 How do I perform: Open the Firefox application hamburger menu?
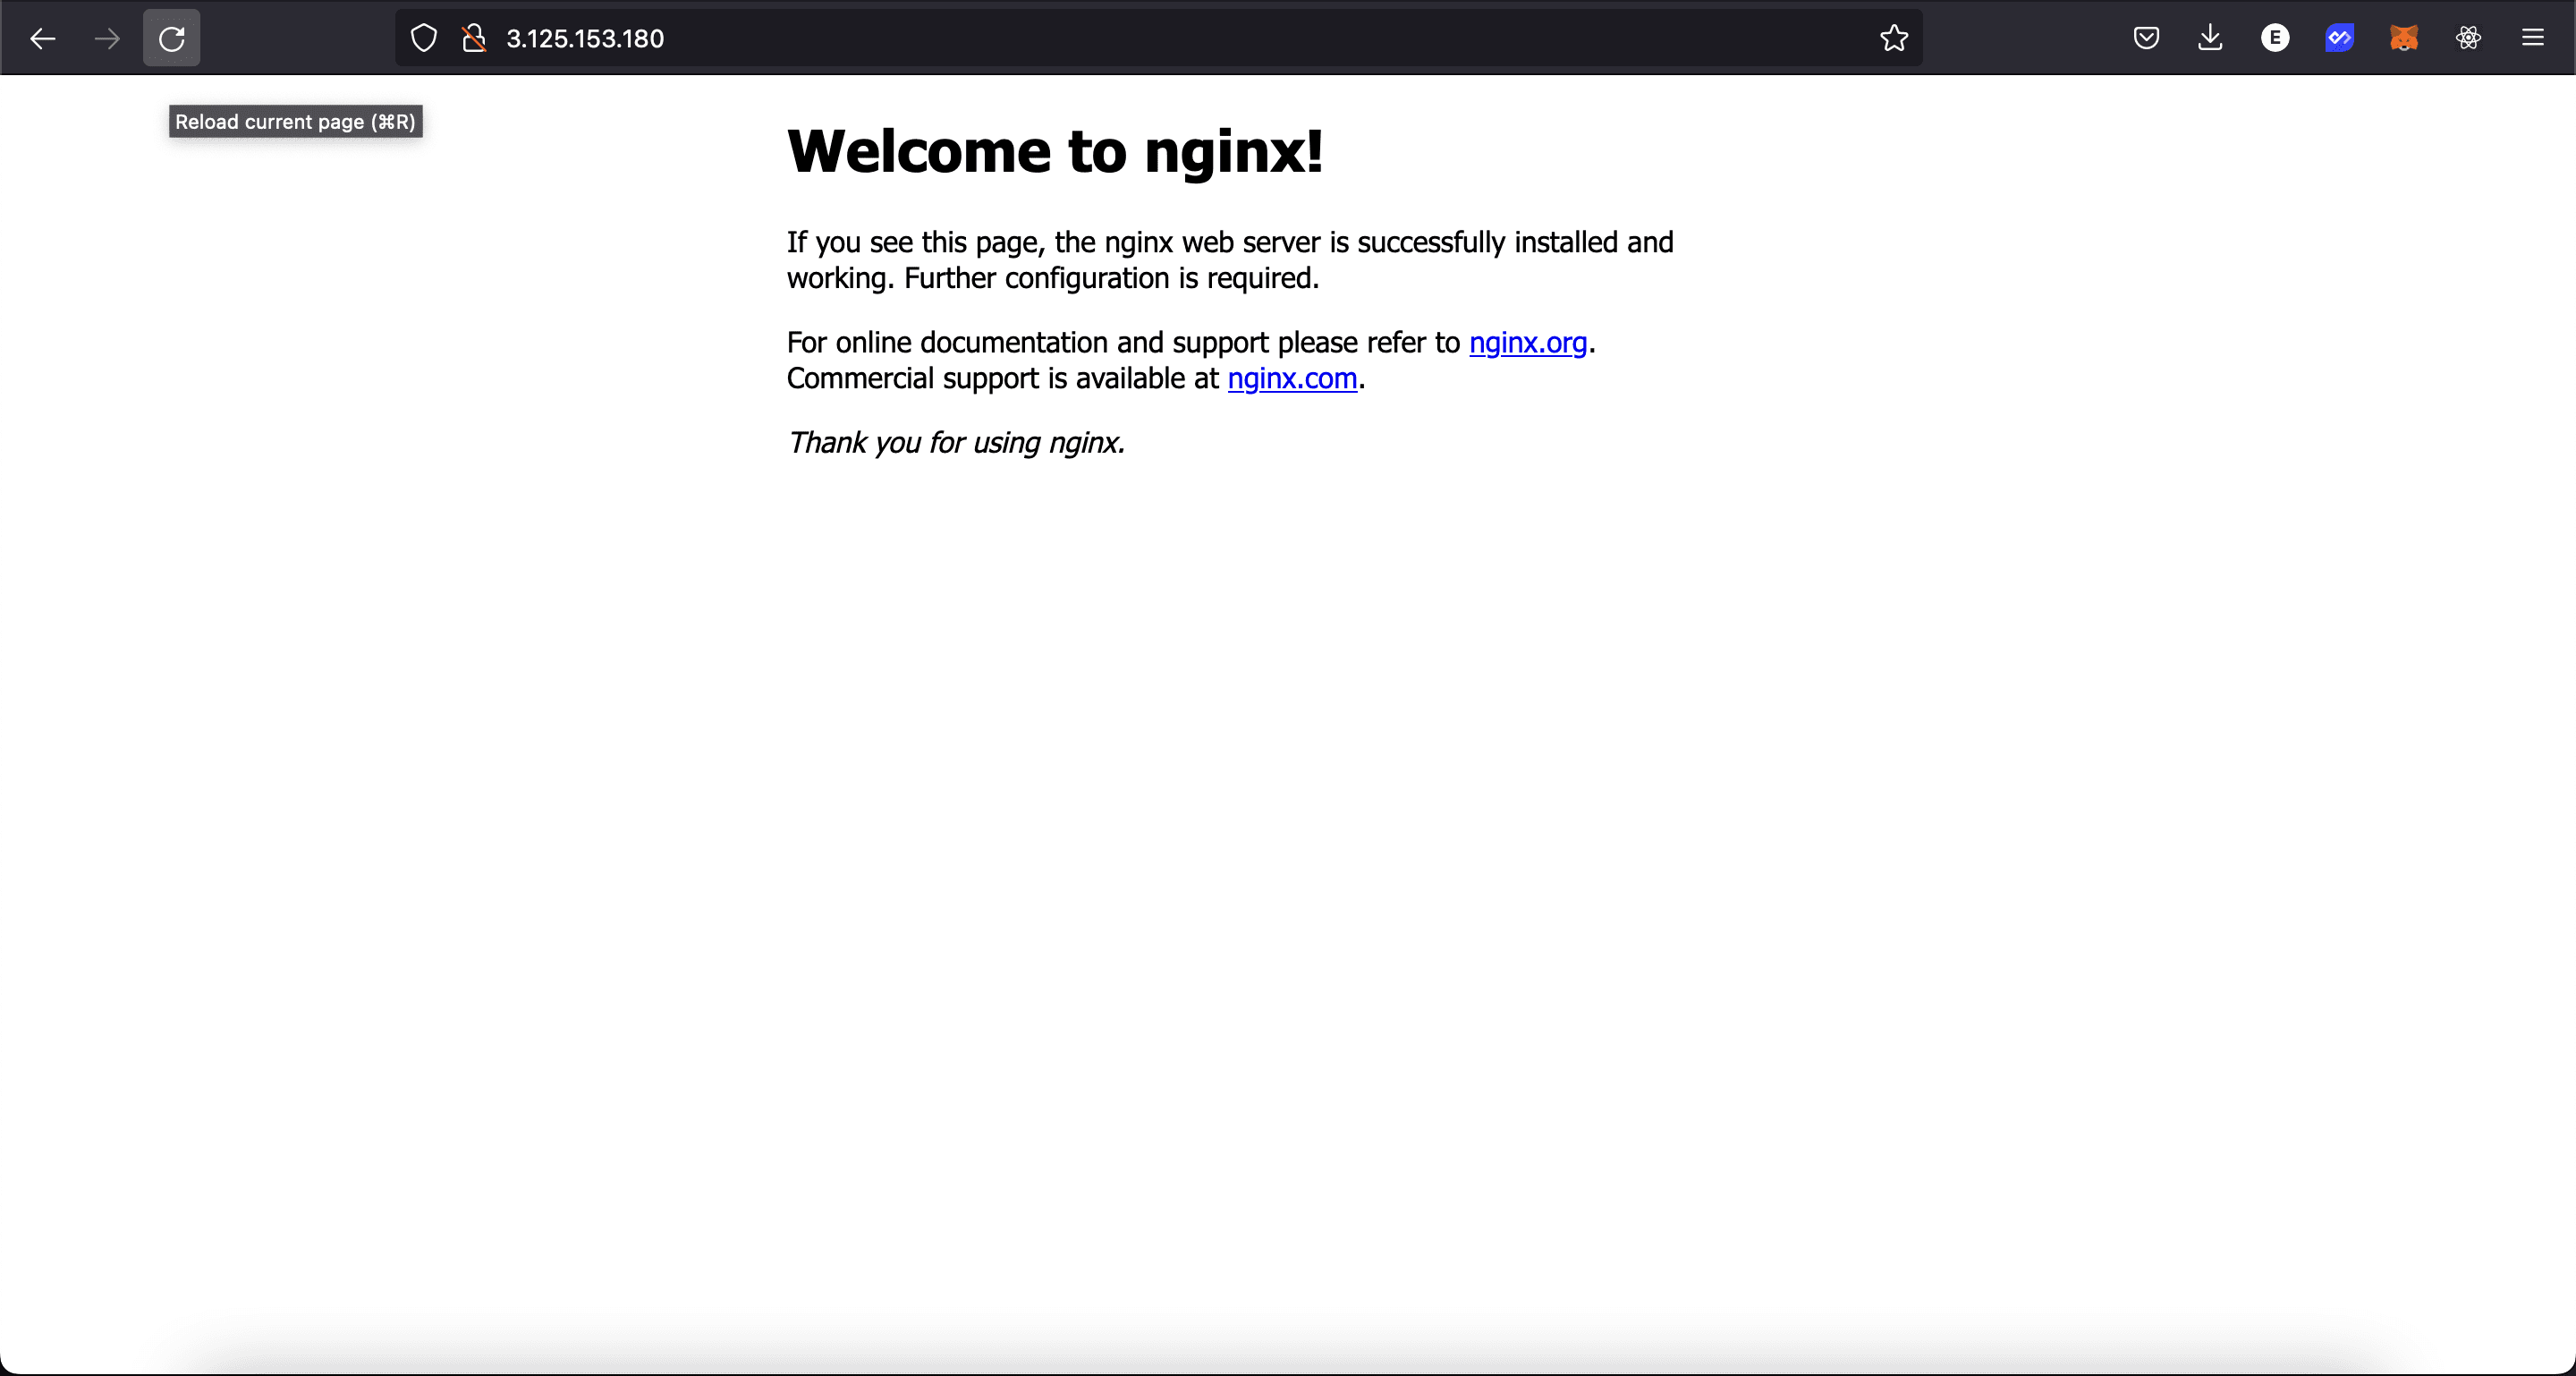pos(2533,38)
